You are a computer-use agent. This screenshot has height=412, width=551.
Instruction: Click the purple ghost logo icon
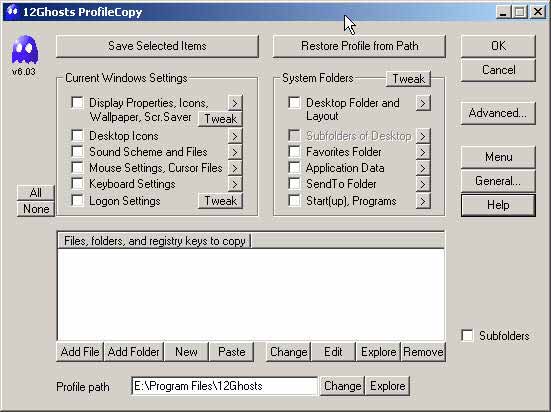(x=25, y=50)
